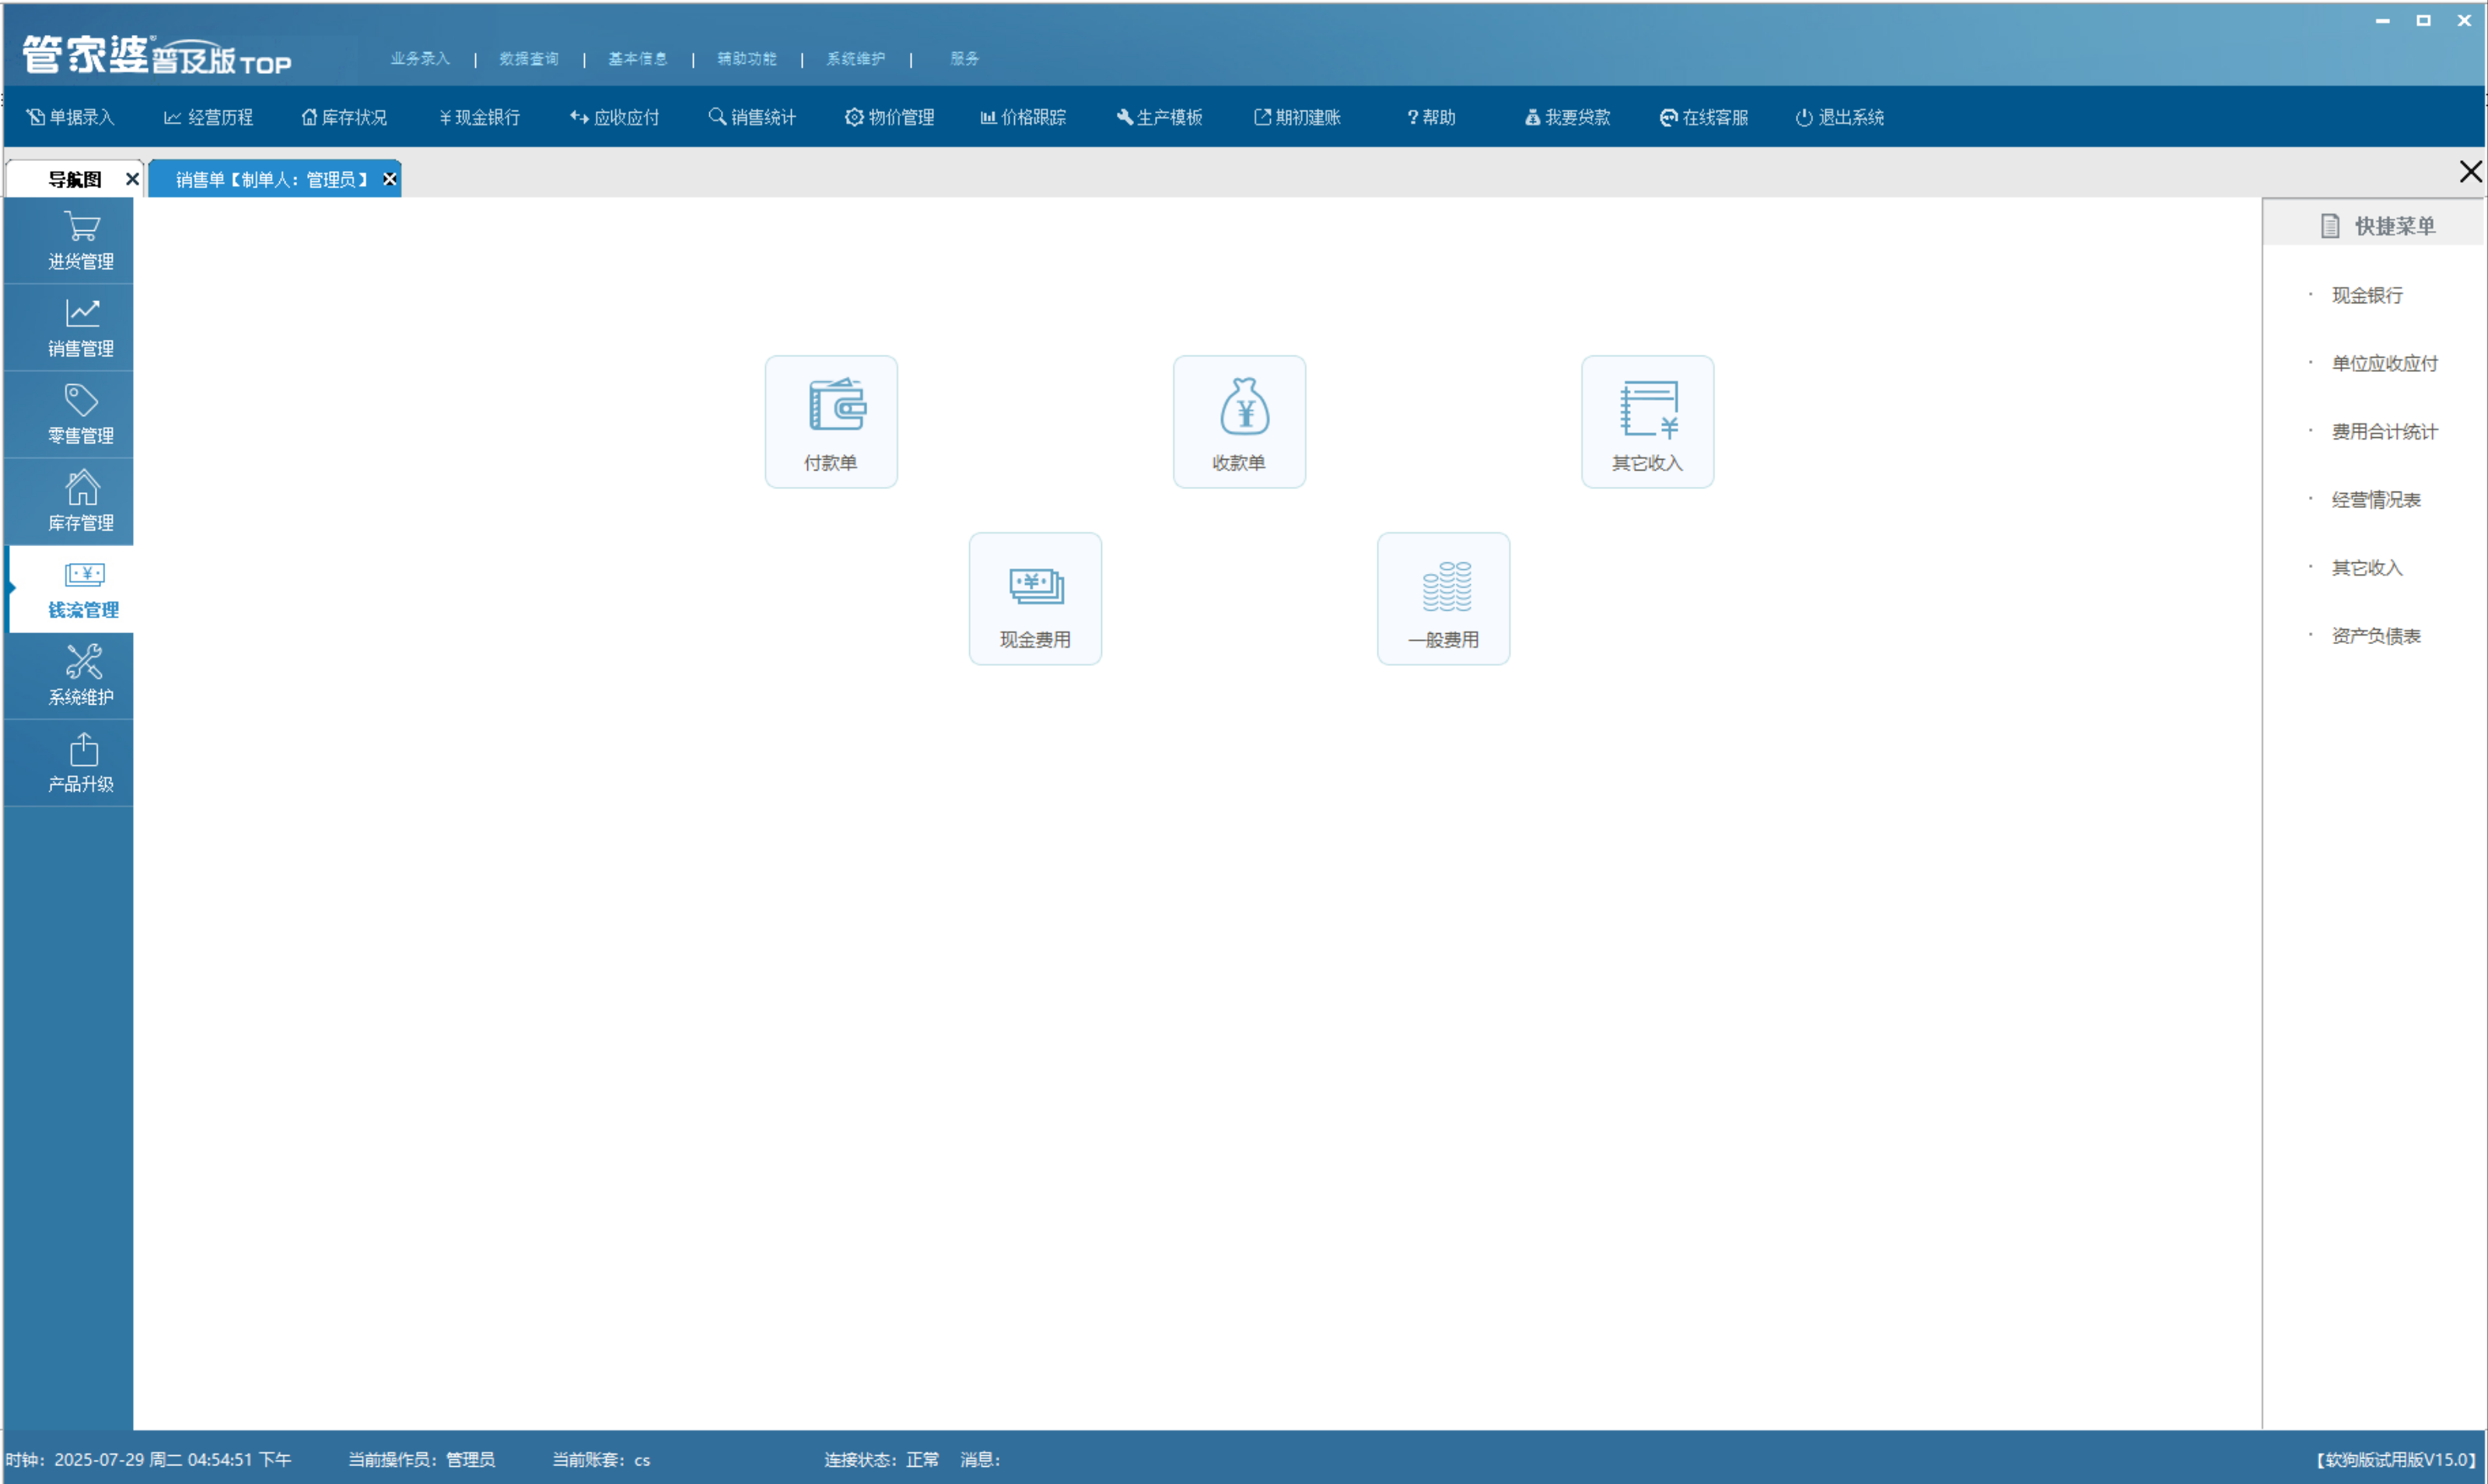Select 销售管理 in the left sidebar
The width and height of the screenshot is (2488, 1484).
coord(69,328)
